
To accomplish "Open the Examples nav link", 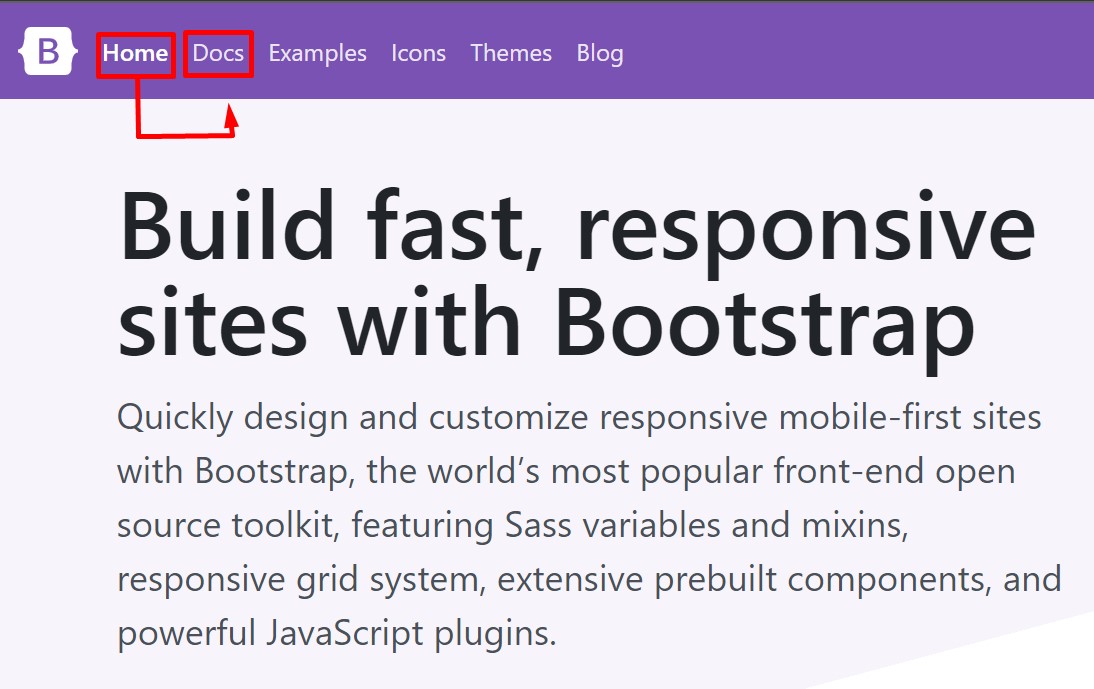I will (x=317, y=53).
